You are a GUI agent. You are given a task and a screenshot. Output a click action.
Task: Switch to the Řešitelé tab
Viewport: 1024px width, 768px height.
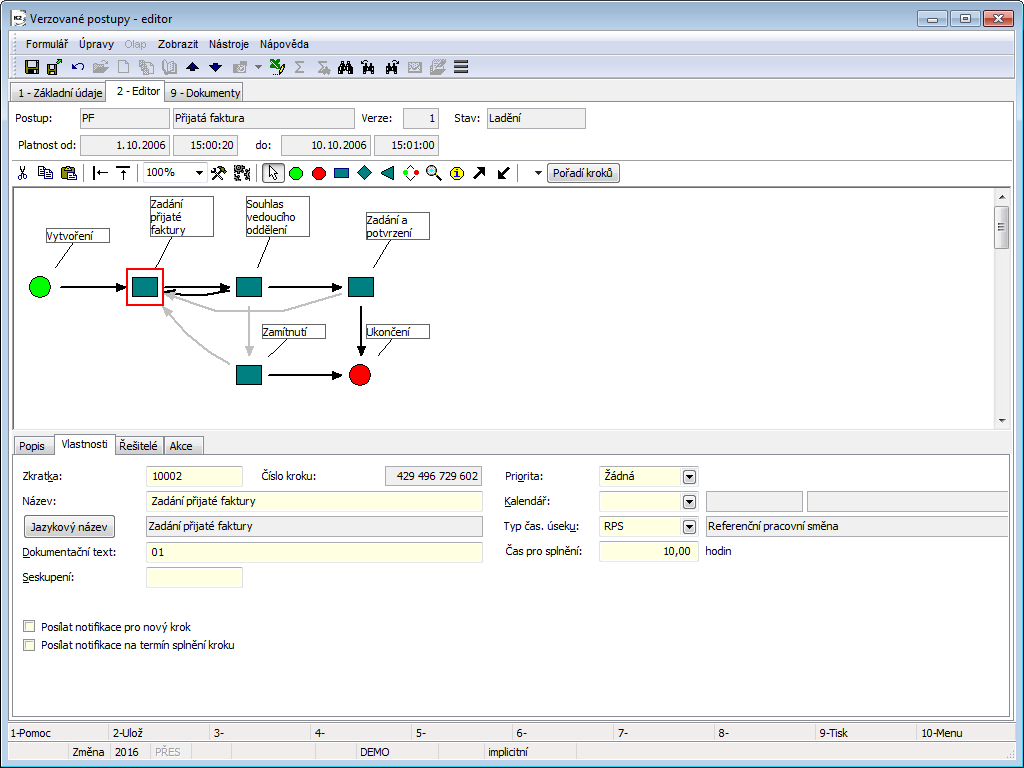139,446
